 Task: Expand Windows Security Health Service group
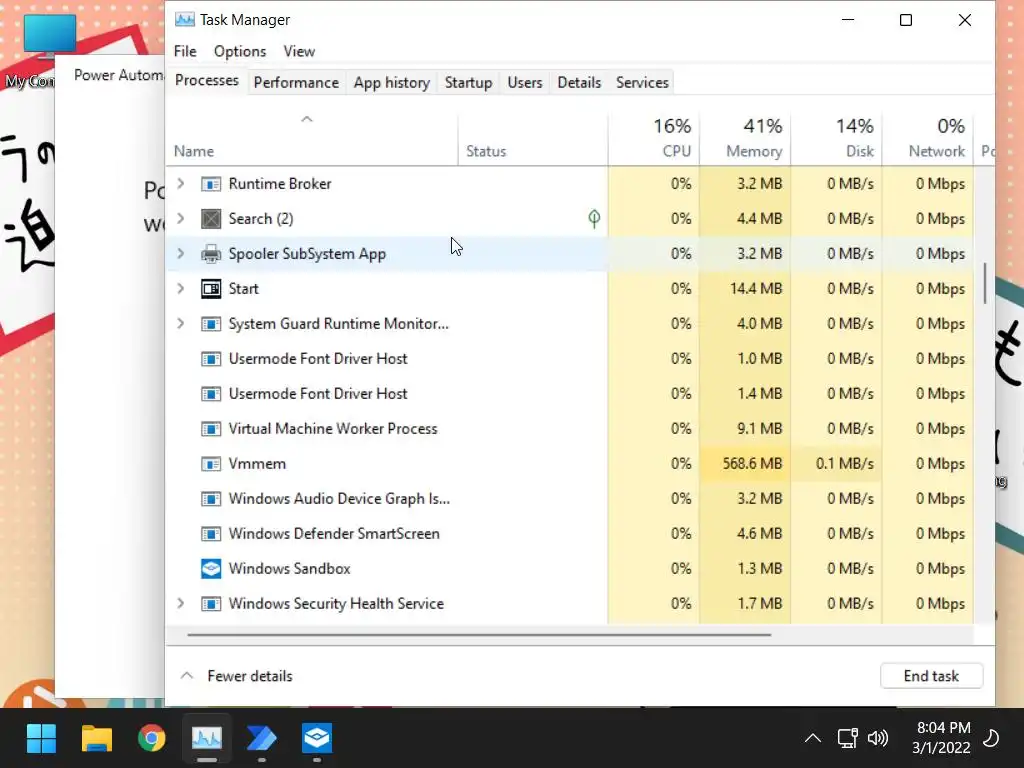click(181, 604)
